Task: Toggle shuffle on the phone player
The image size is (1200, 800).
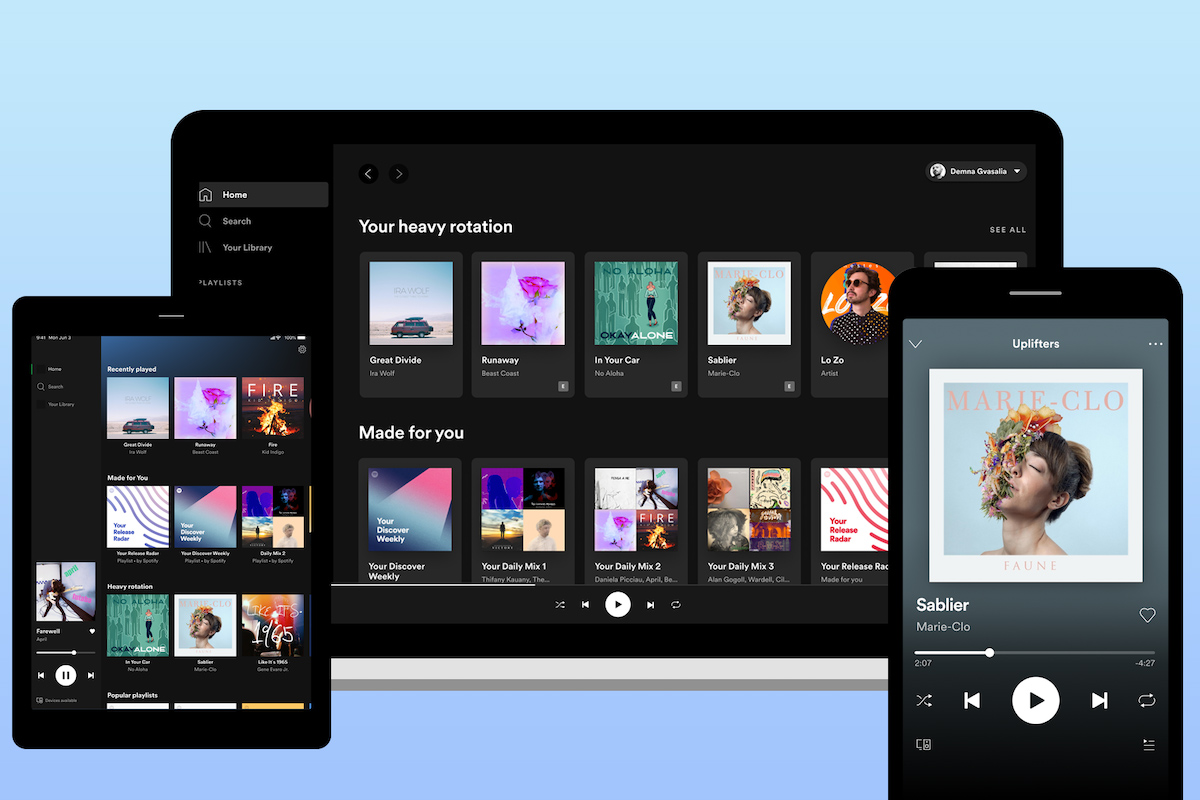Action: (x=924, y=700)
